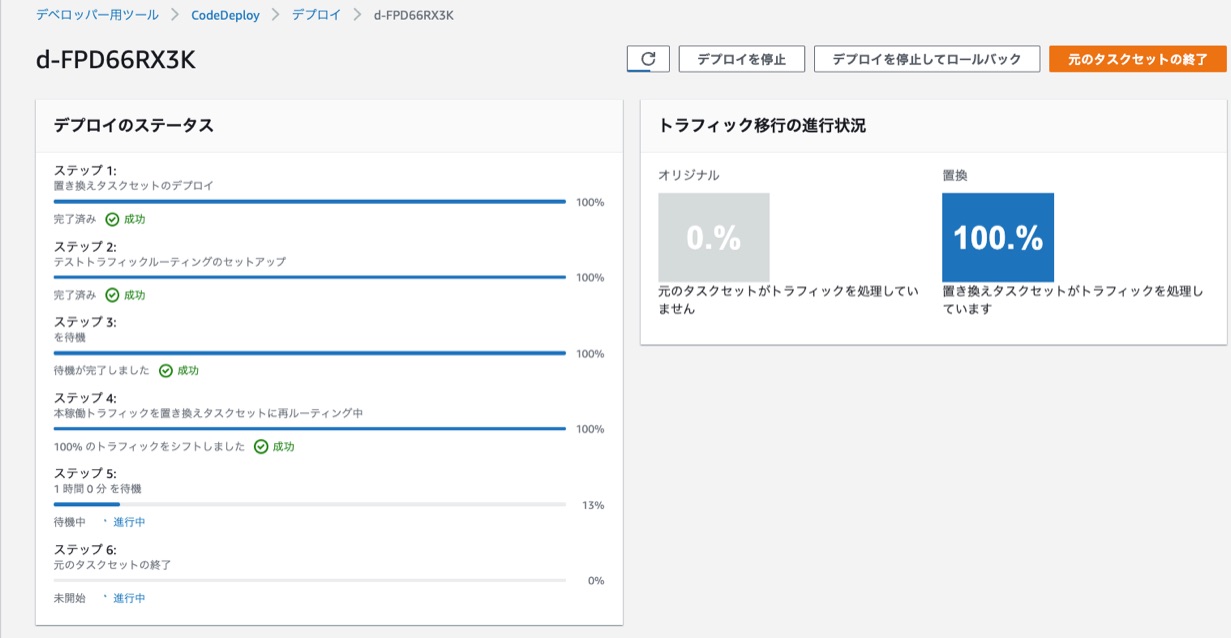Click the success checkmark beside step 2
This screenshot has height=638, width=1231.
tap(114, 294)
